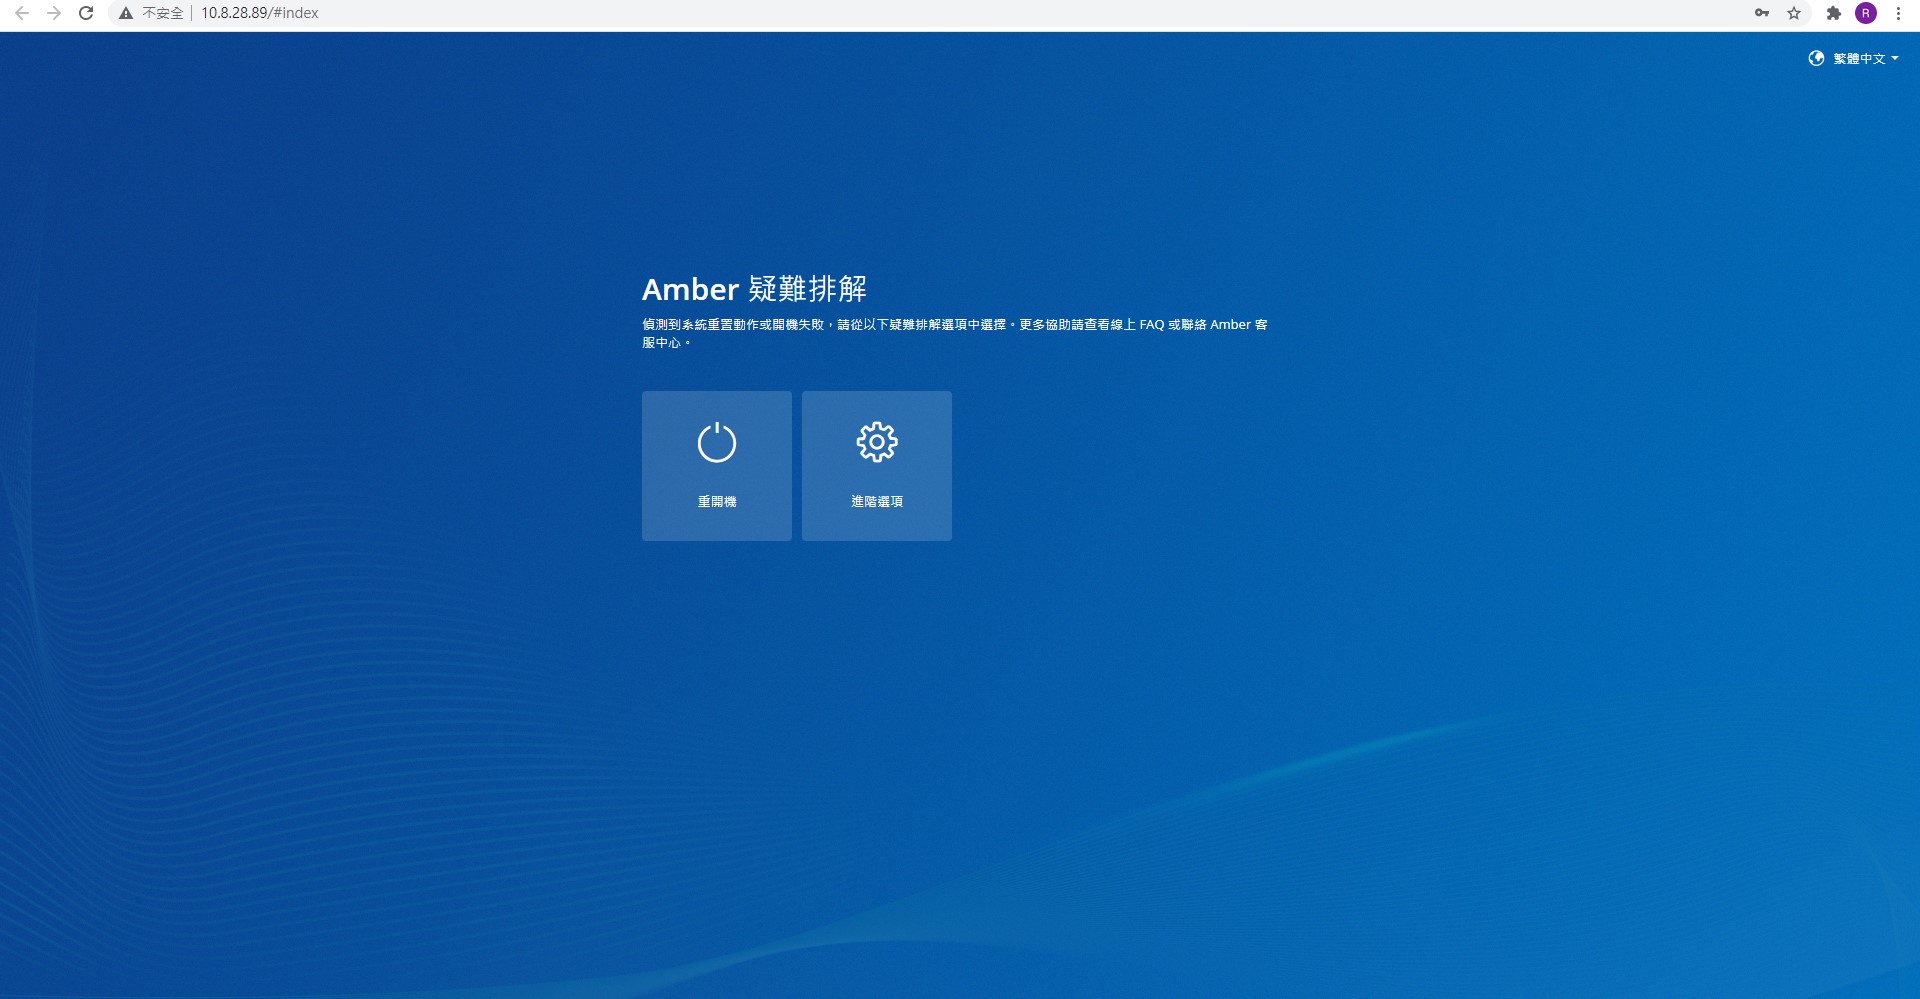Screen dimensions: 1920x999
Task: Open the profile avatar R
Action: coord(1866,13)
